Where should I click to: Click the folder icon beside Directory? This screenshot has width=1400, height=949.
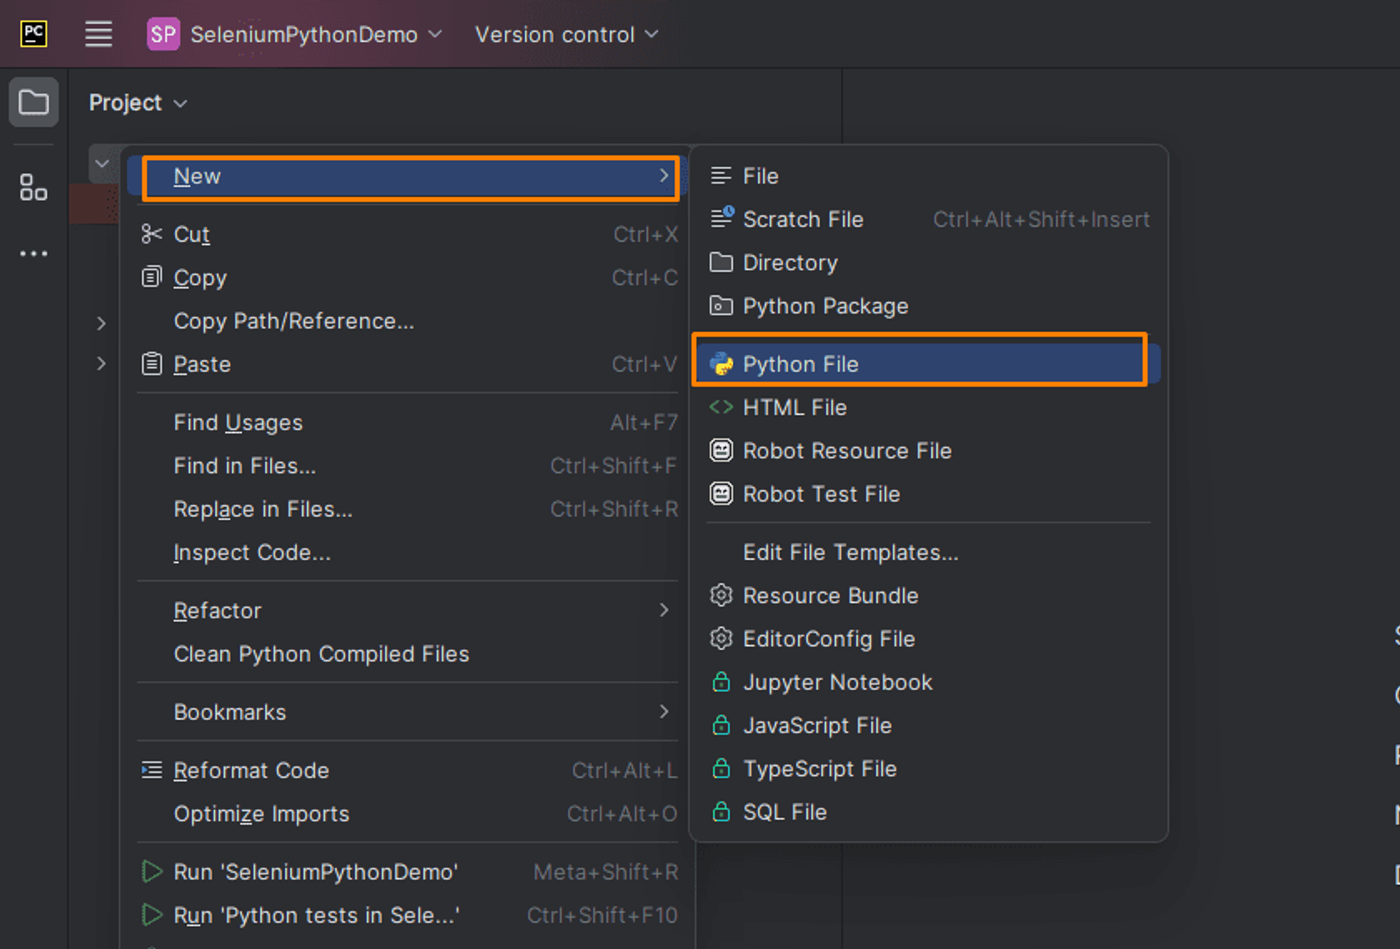(721, 263)
